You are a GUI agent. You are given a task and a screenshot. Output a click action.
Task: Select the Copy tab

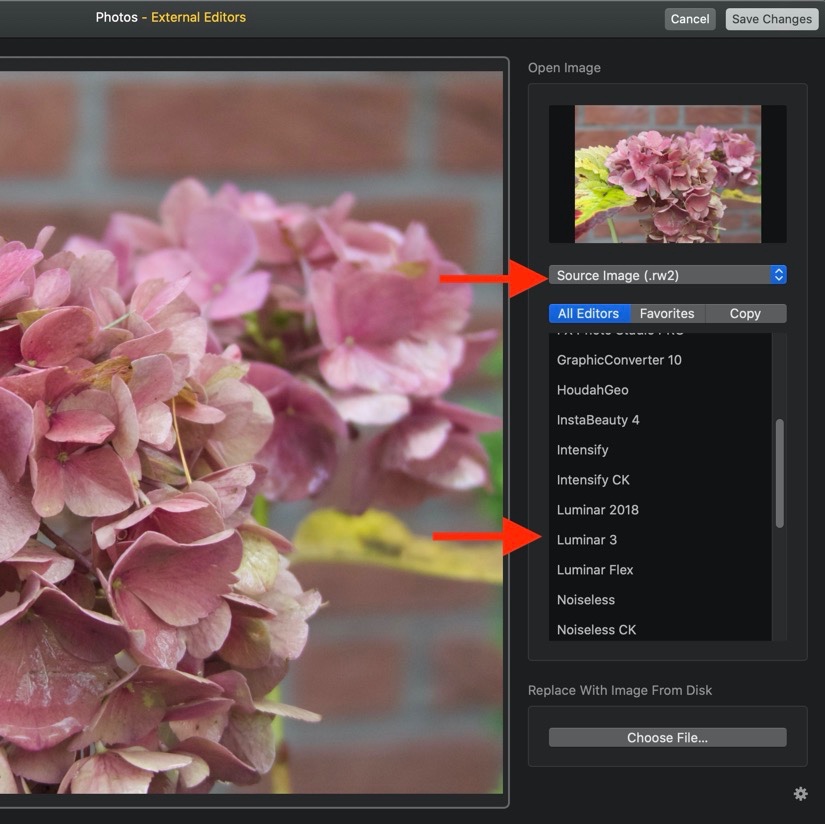click(x=745, y=314)
